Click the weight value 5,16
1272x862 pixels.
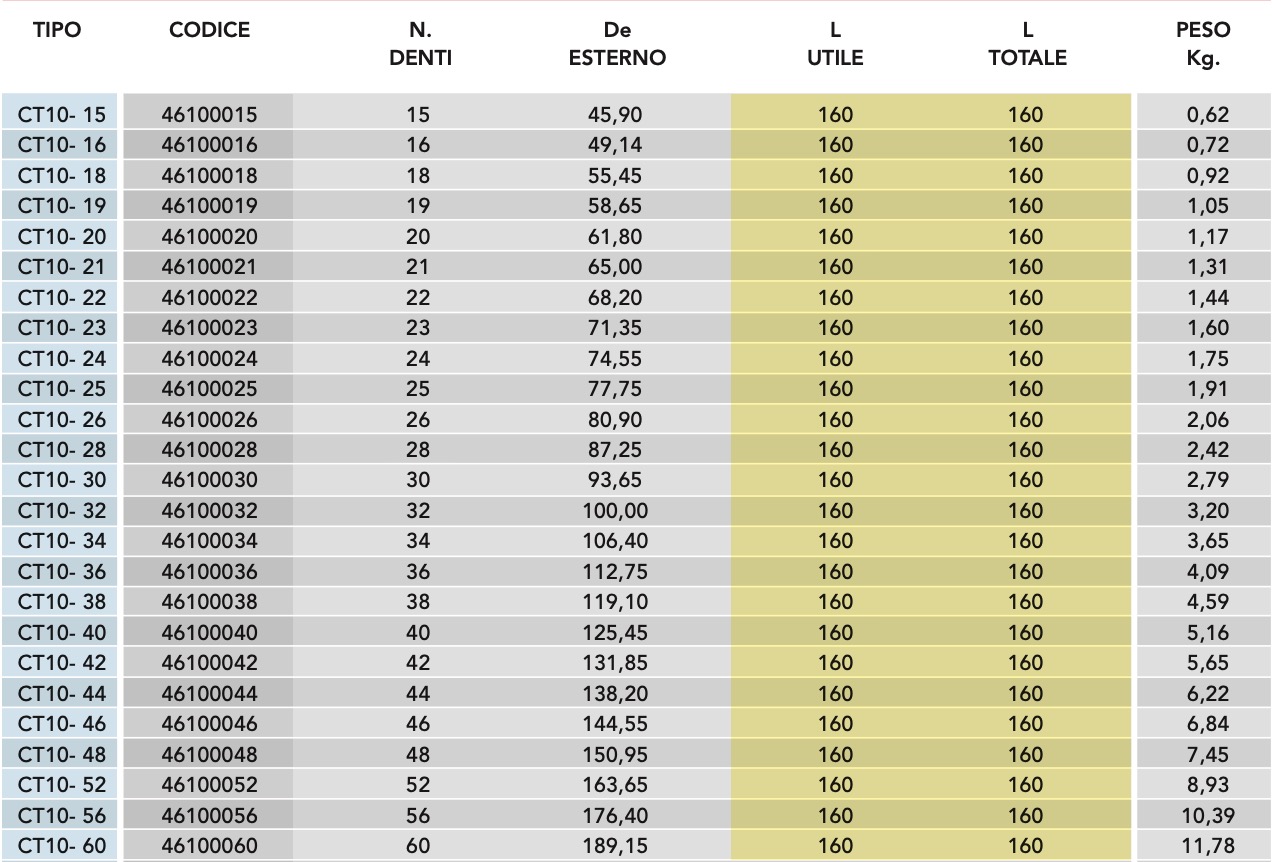click(1208, 633)
